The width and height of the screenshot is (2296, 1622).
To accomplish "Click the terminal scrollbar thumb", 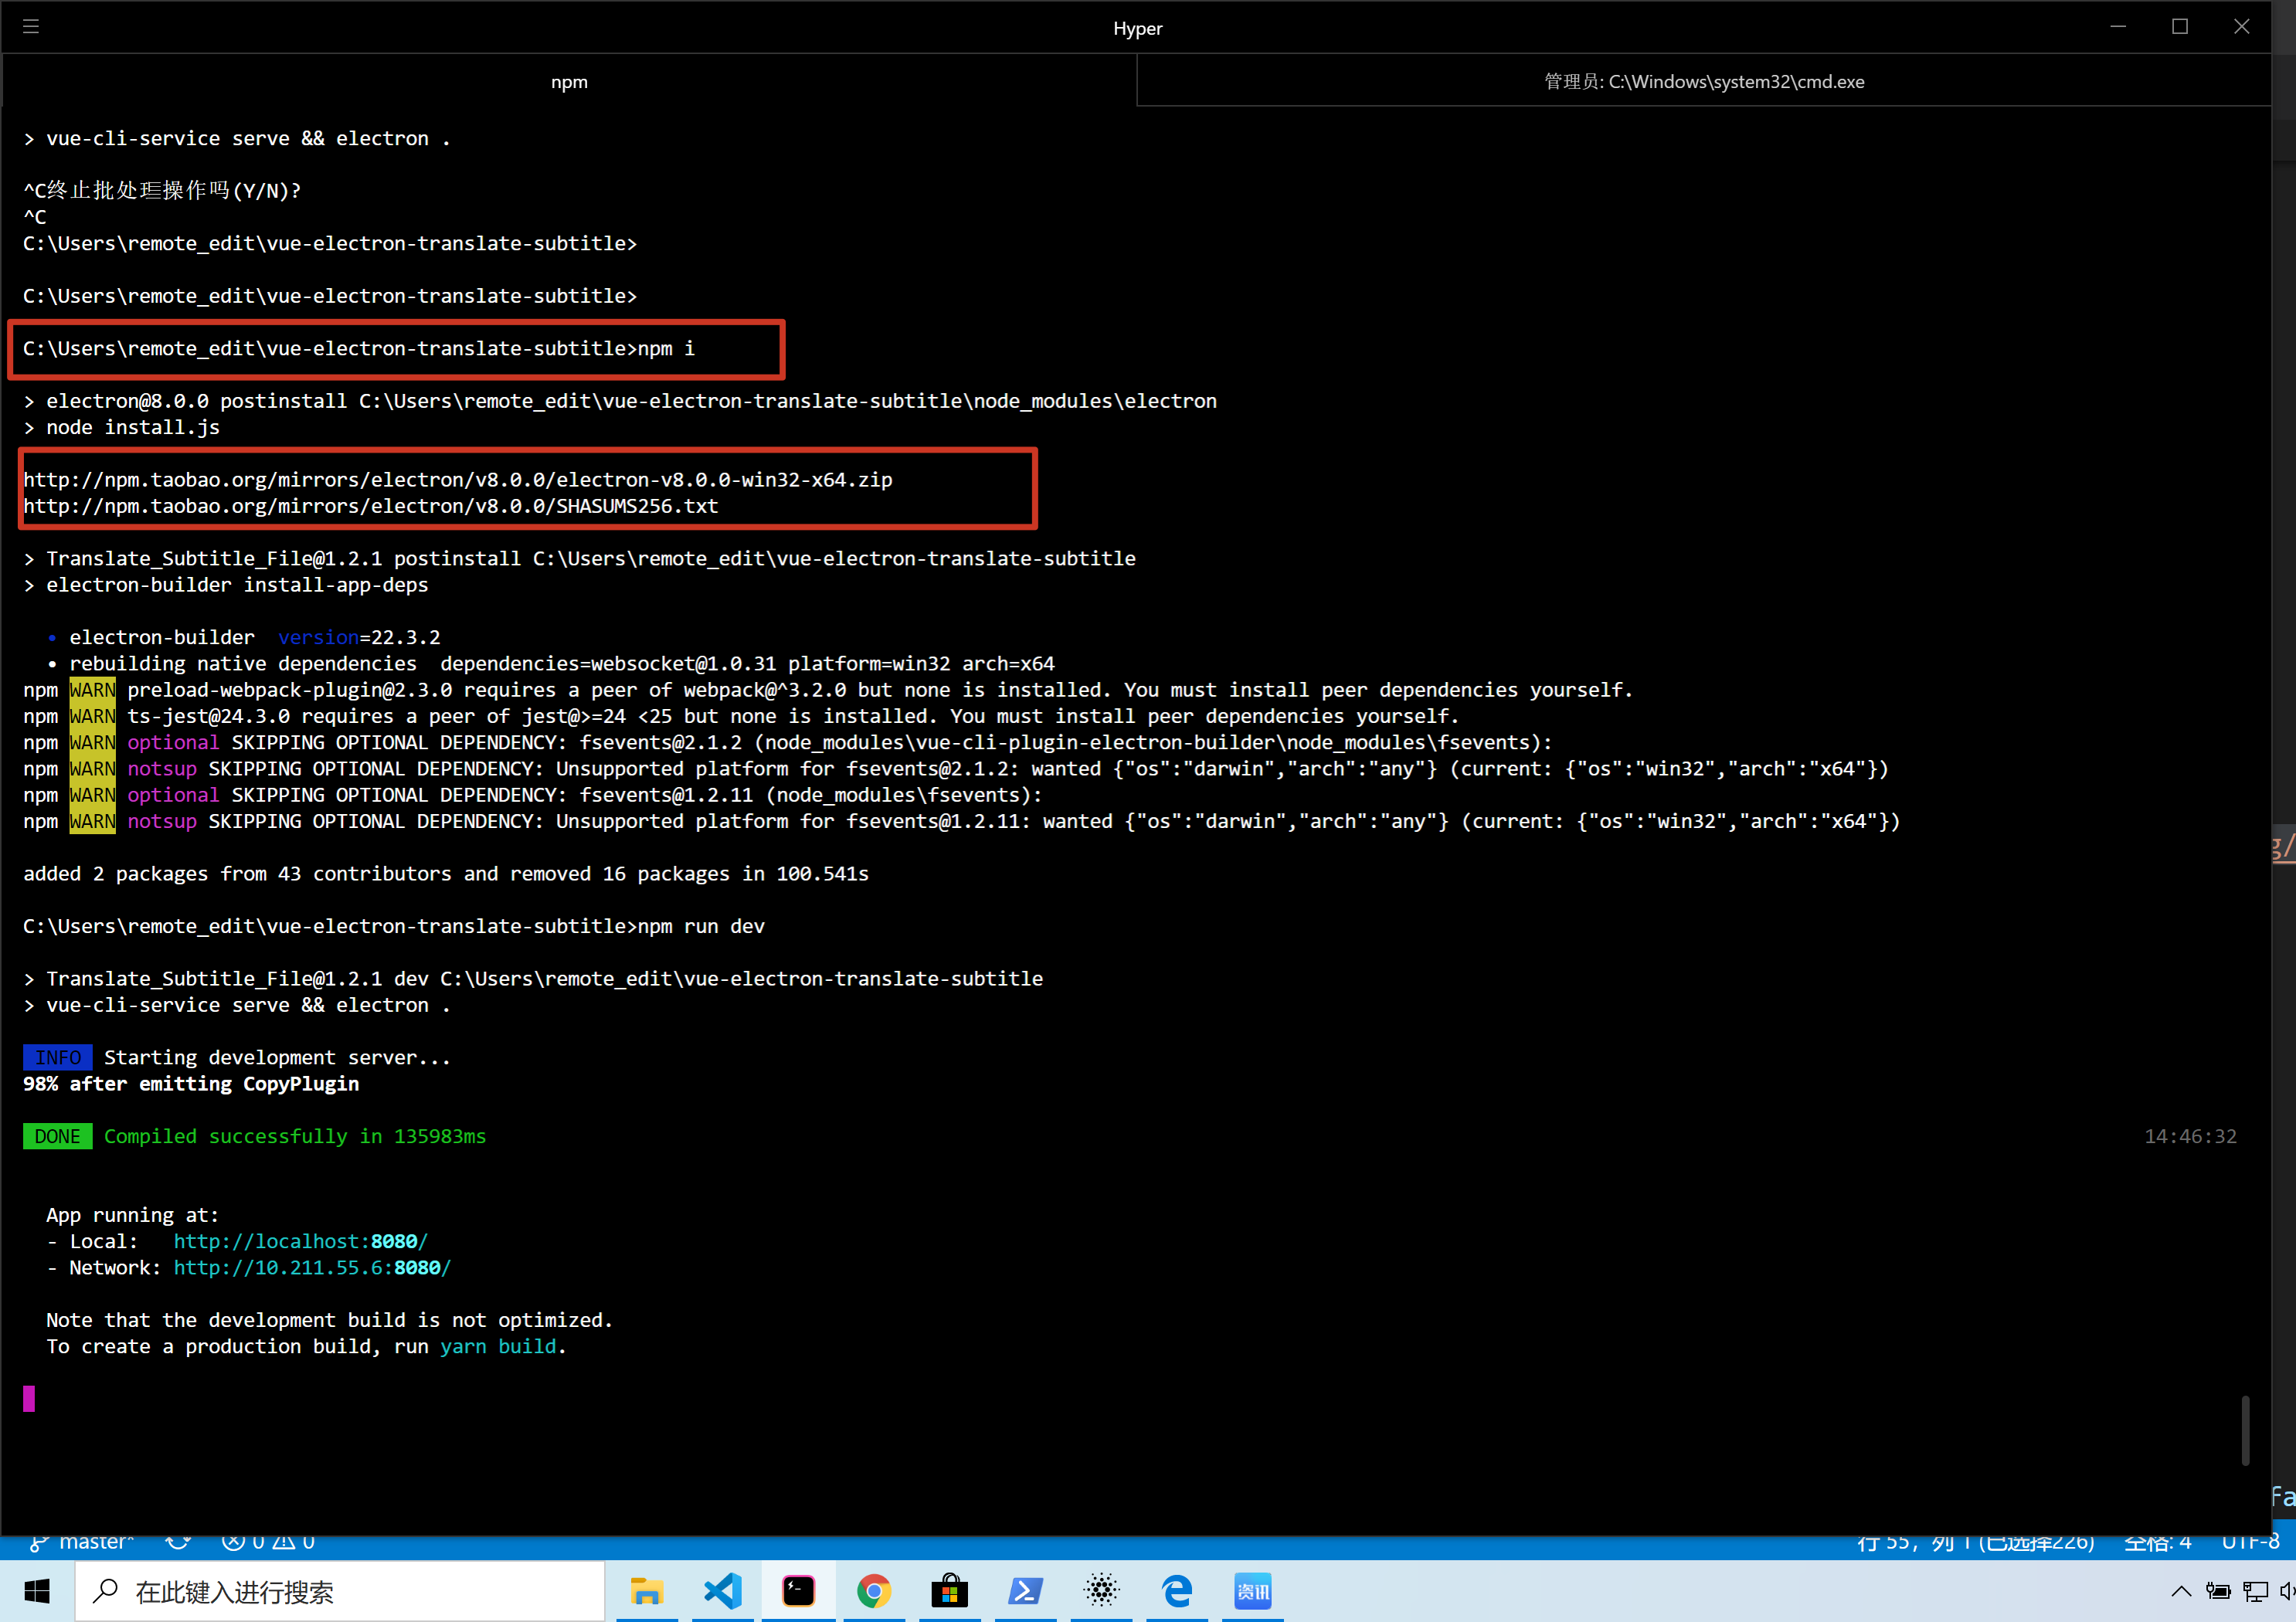I will pyautogui.click(x=2244, y=1430).
